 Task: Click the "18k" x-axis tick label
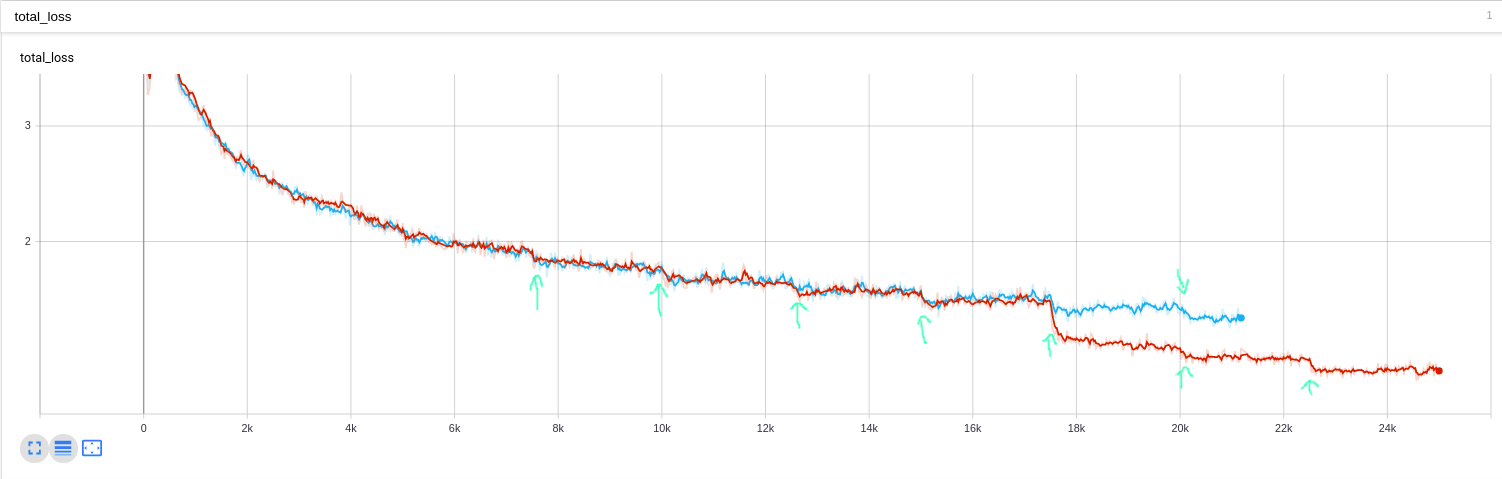click(1076, 428)
